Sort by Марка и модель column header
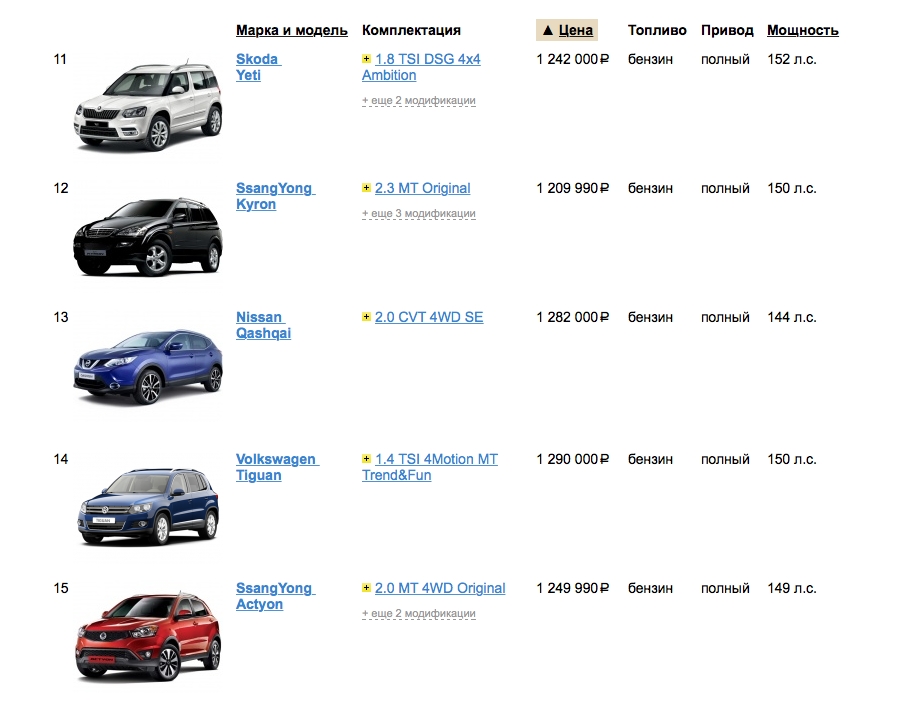This screenshot has width=920, height=721. coord(292,30)
